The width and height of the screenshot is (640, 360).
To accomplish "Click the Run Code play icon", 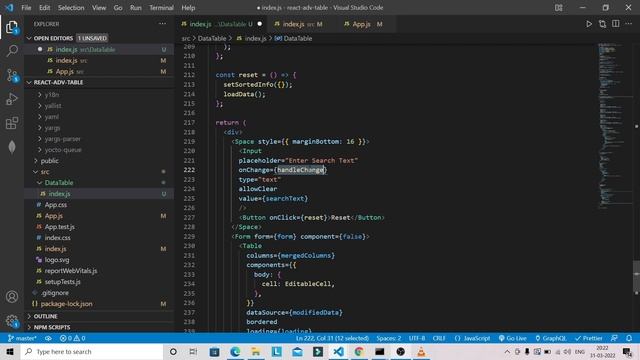I will 589,24.
